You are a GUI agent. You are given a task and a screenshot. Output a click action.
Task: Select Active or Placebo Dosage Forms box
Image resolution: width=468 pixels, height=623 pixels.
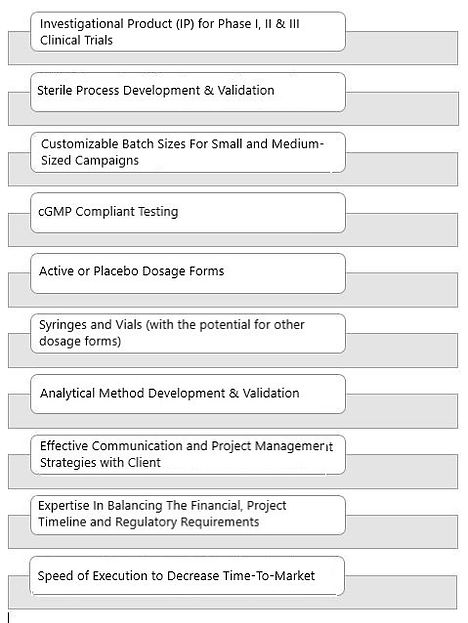pos(188,274)
